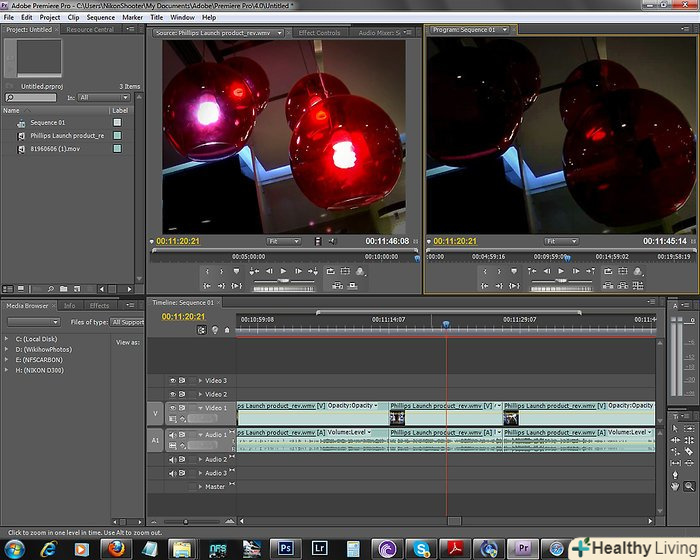
Task: Select the 81960606 (1).mov file
Action: coord(54,148)
